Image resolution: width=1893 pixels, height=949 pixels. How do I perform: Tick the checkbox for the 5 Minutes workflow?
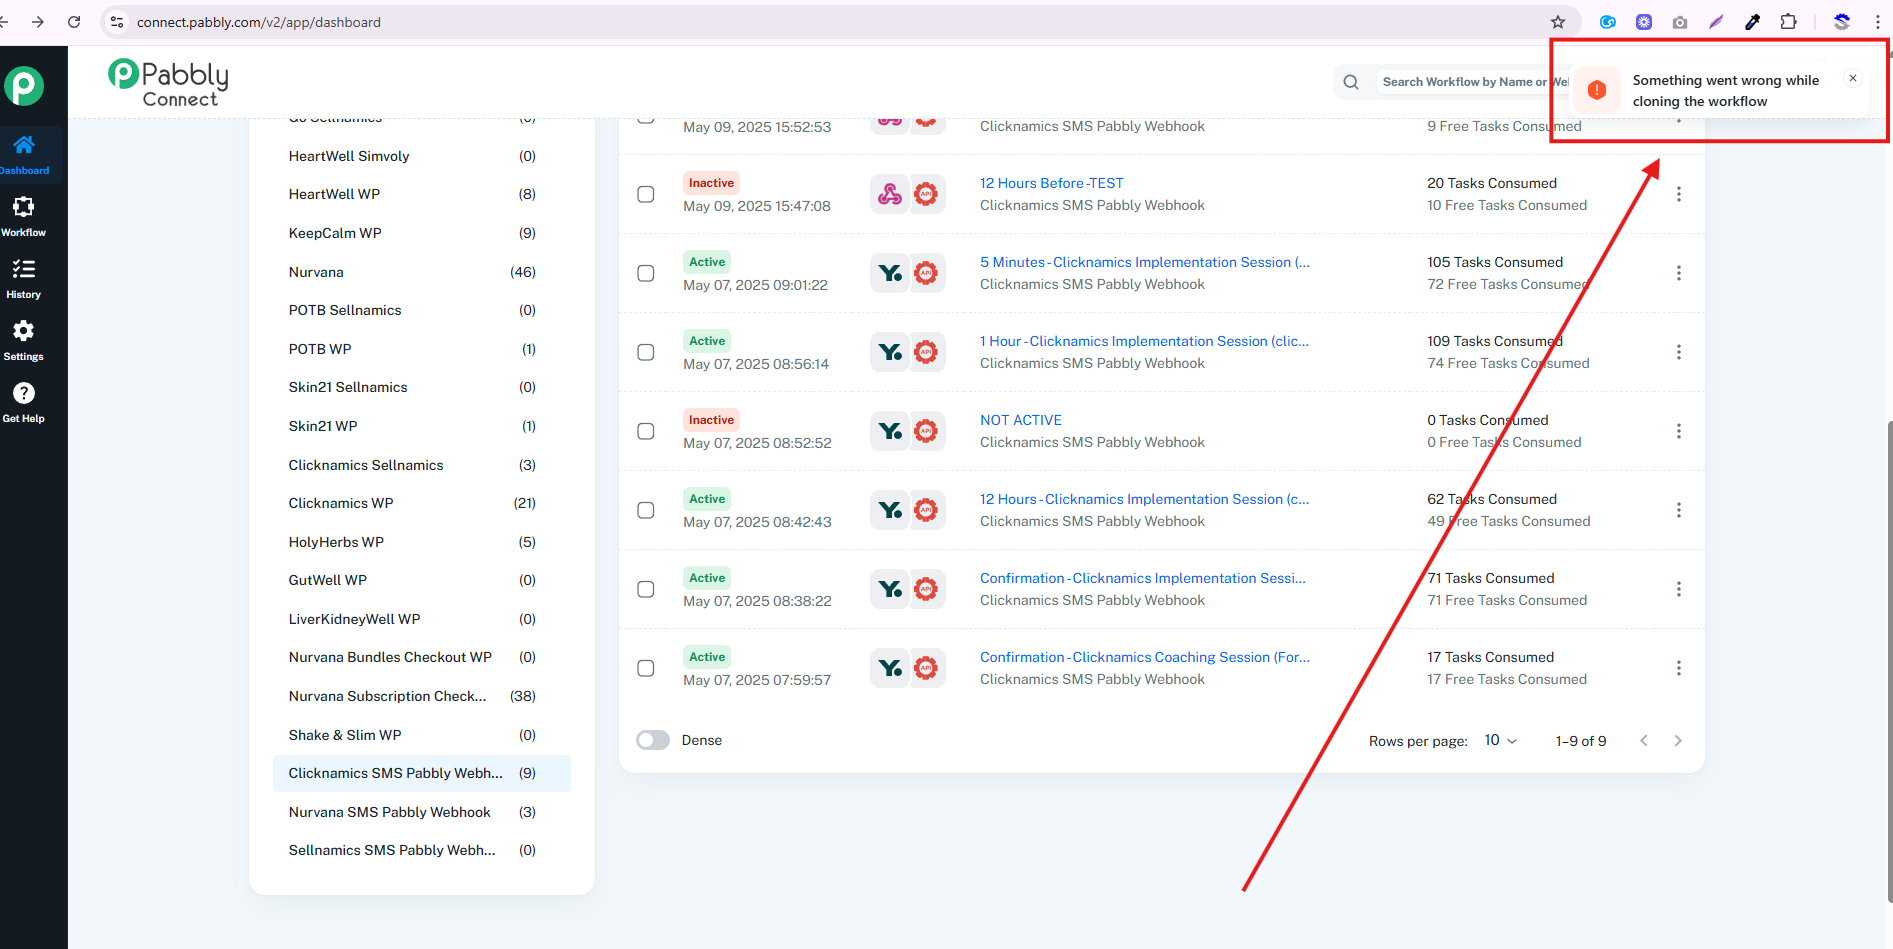tap(646, 273)
